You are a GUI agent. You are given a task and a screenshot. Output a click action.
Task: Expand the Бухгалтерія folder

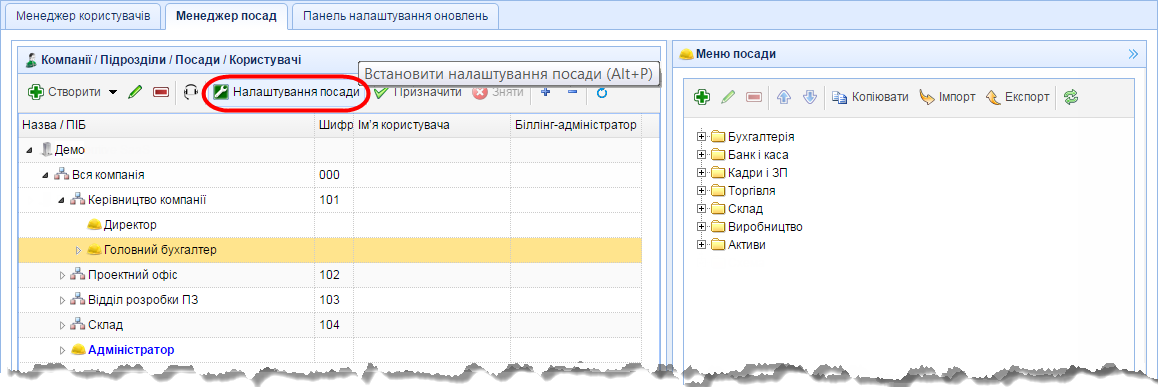[x=702, y=137]
